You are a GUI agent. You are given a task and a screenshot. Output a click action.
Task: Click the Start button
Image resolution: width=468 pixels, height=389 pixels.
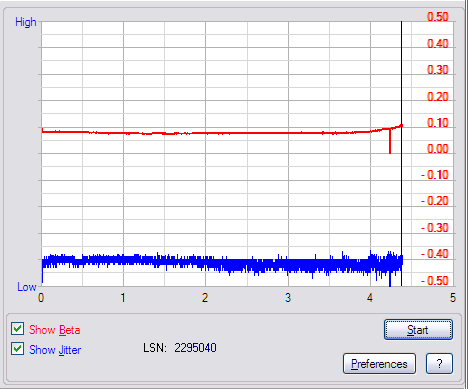pos(418,330)
